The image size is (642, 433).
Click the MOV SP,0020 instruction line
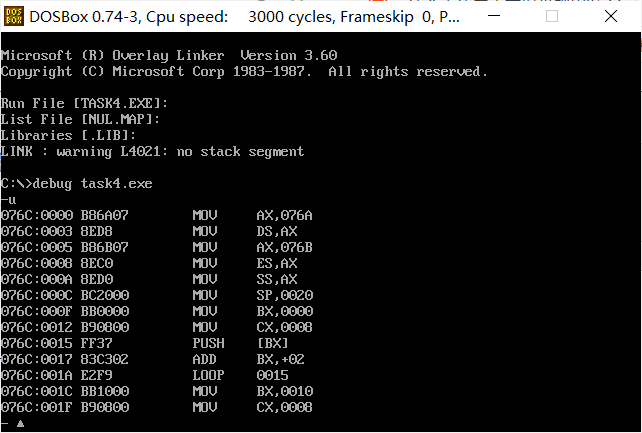click(157, 295)
